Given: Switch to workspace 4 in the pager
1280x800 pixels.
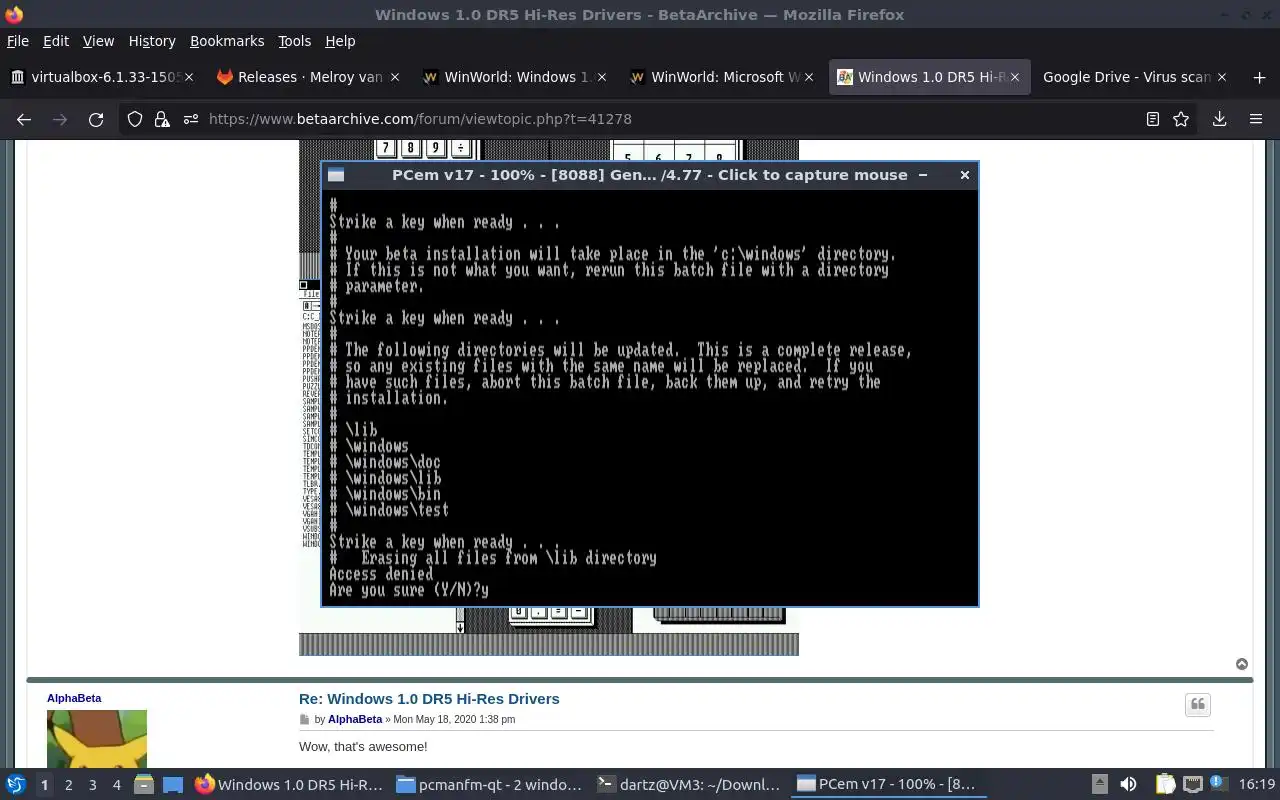Looking at the screenshot, I should [117, 785].
